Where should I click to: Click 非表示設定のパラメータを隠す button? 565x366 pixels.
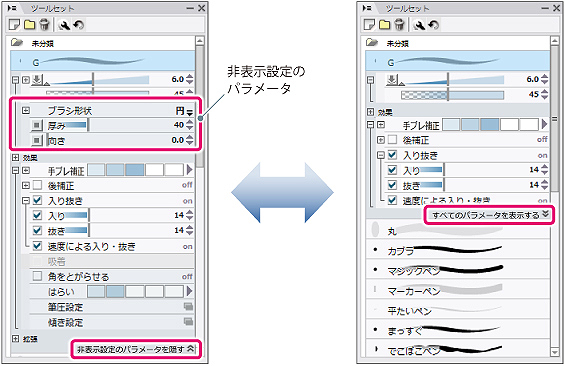tap(136, 349)
